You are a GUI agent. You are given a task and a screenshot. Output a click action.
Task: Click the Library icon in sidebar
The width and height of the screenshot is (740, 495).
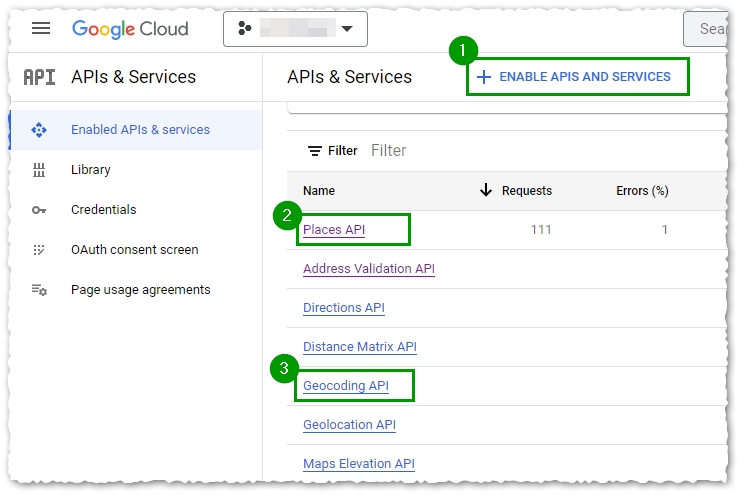pos(39,170)
